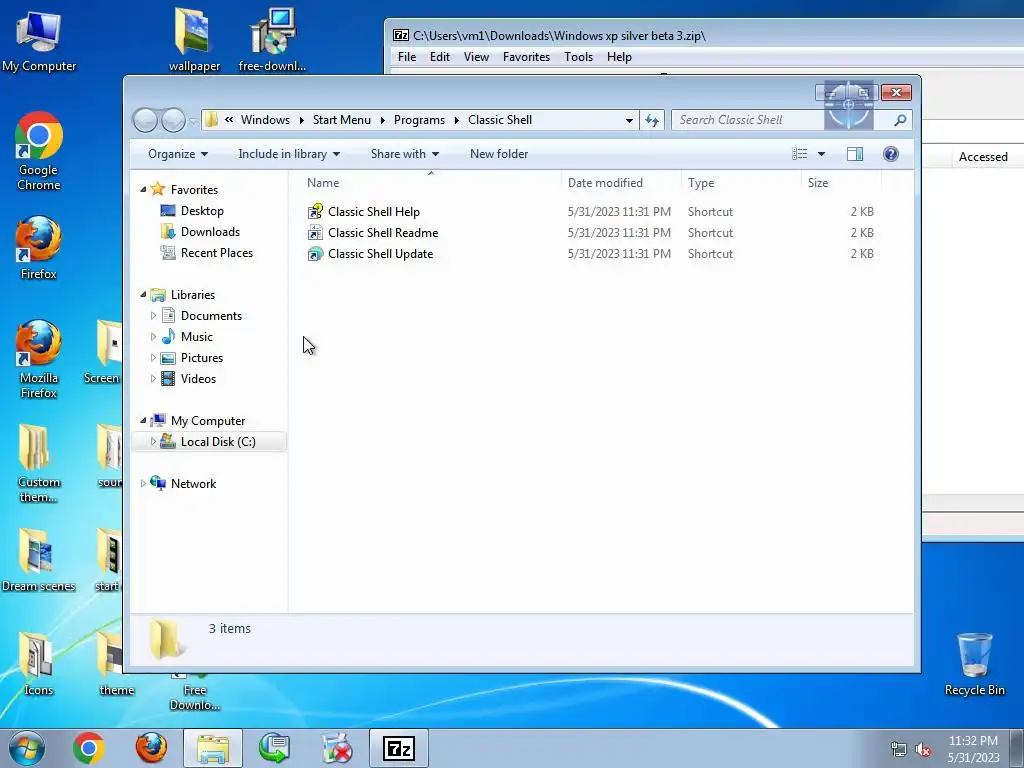The height and width of the screenshot is (768, 1024).
Task: Select the Pictures library
Action: point(202,358)
